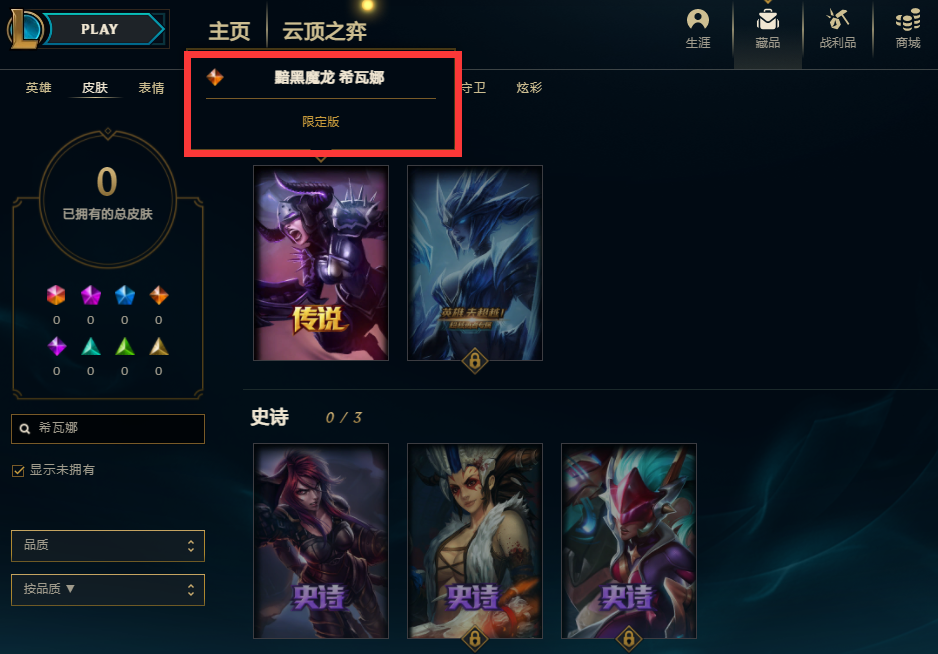Go to the 主页 home page
Viewport: 938px width, 654px height.
pyautogui.click(x=229, y=31)
